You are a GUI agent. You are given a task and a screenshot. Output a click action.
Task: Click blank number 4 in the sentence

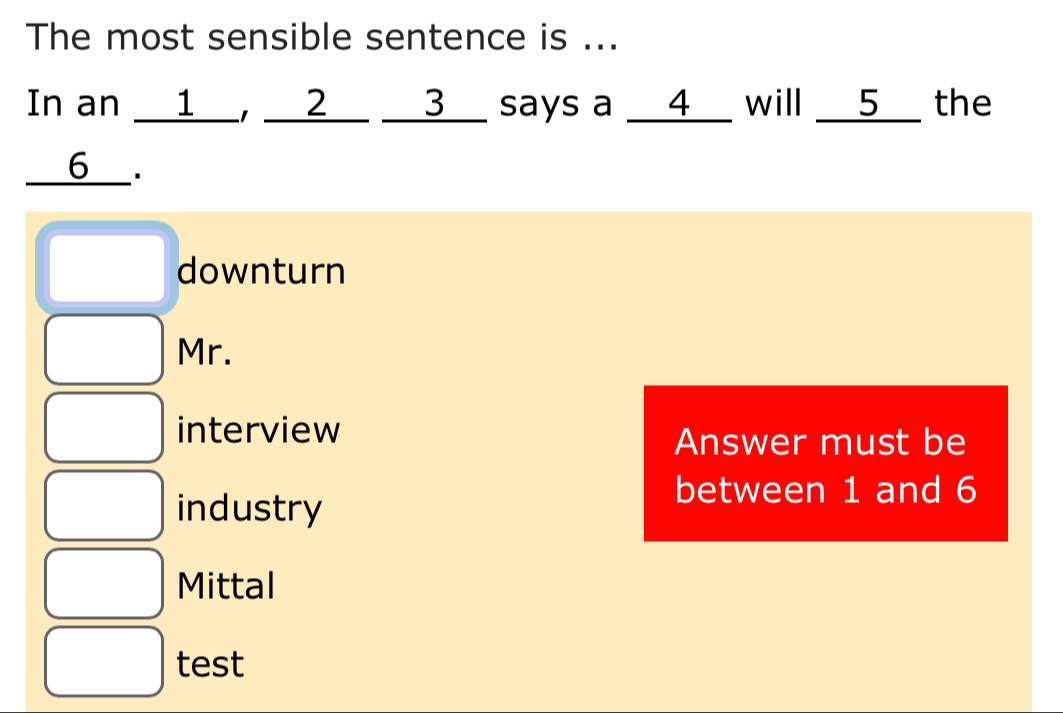[x=679, y=103]
